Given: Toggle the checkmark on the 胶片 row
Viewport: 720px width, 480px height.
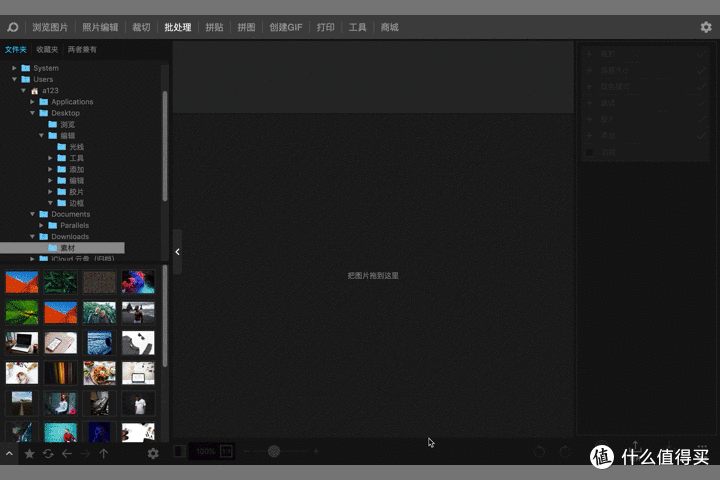Looking at the screenshot, I should [701, 119].
